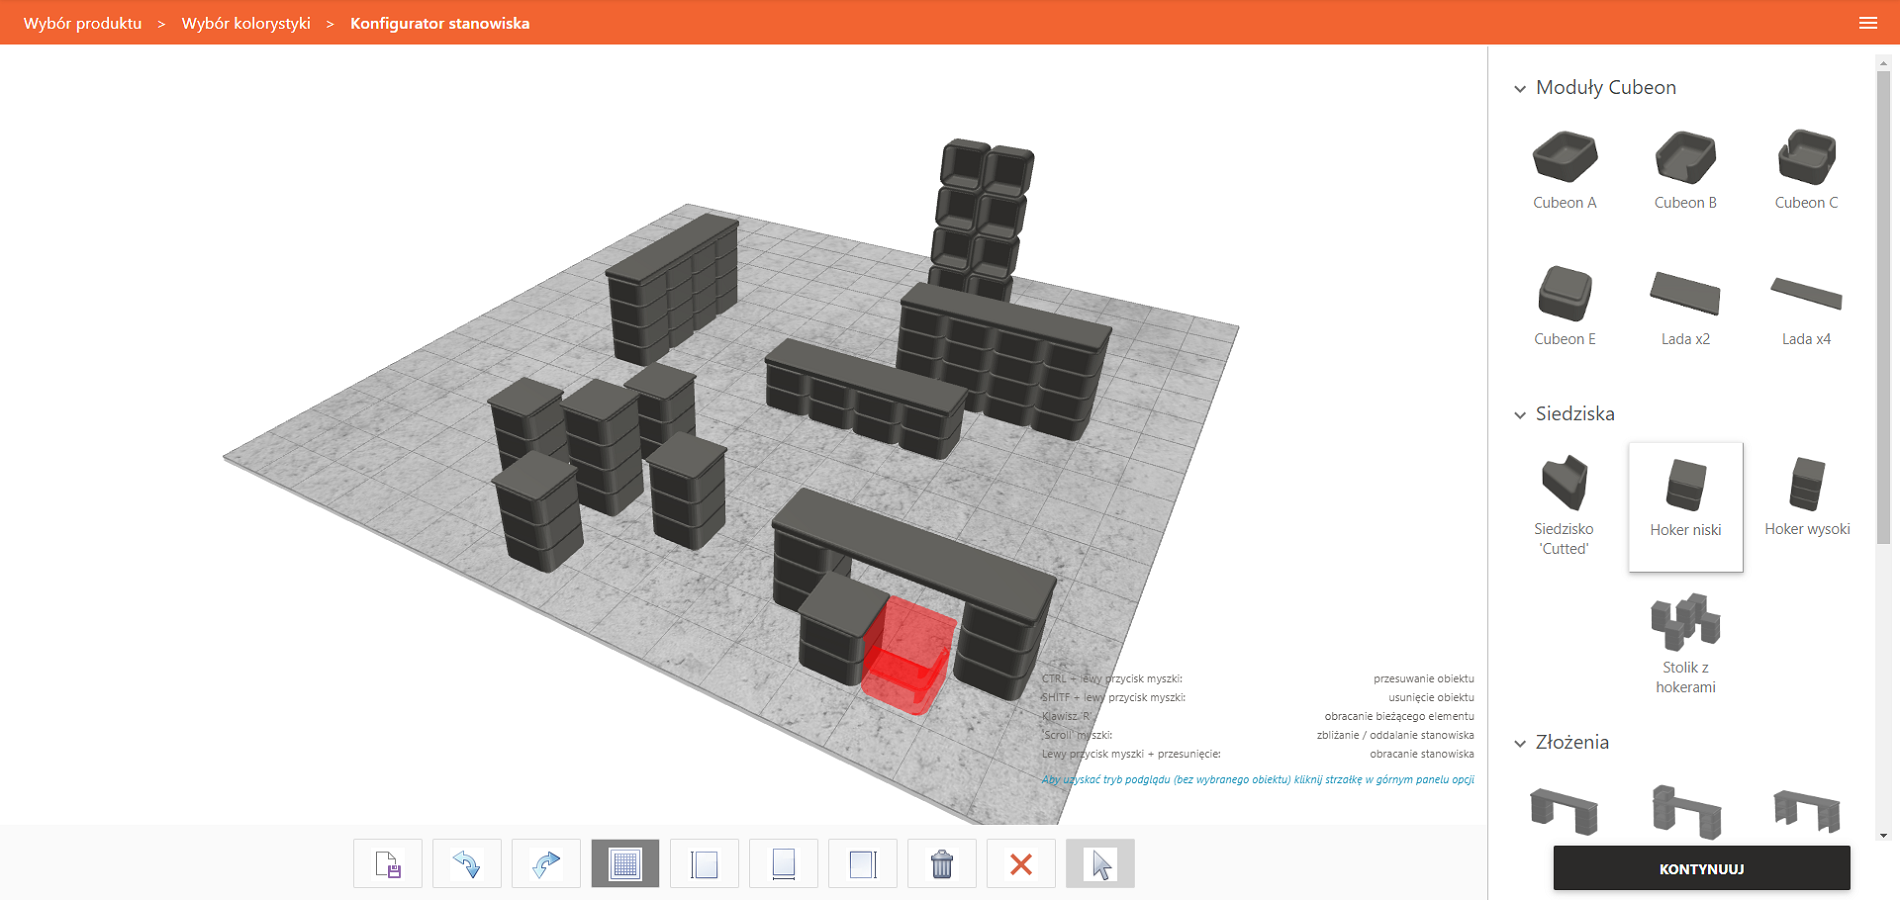Go to Wybór produktu breadcrumb step
1900x900 pixels.
pos(83,23)
